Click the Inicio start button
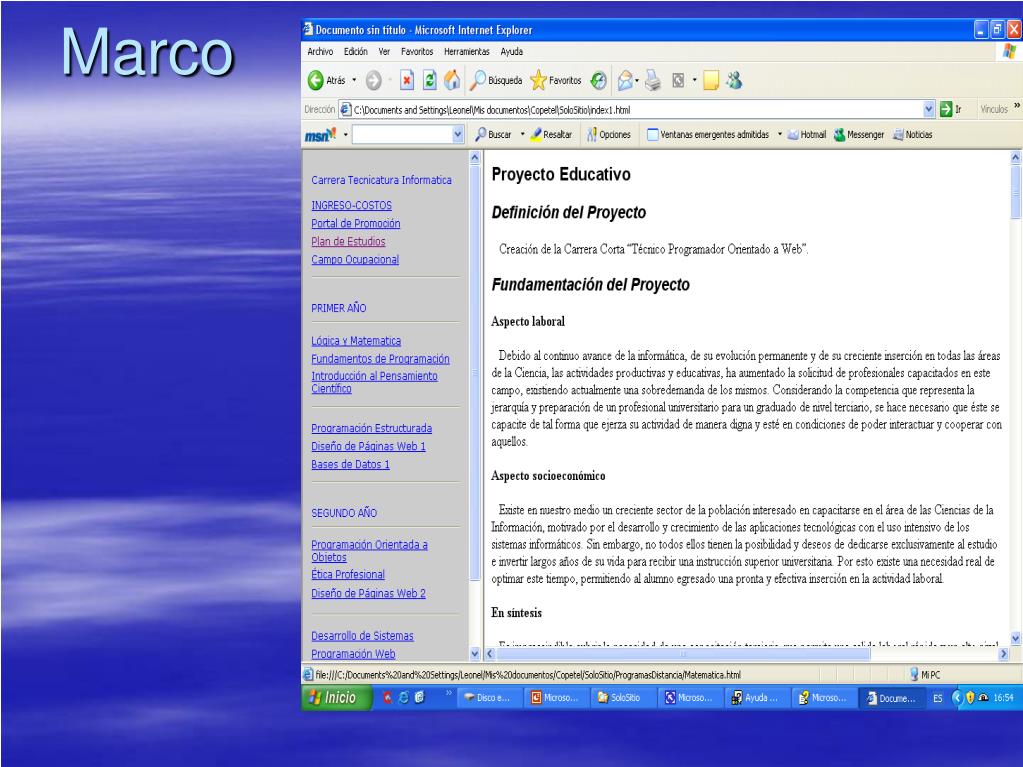Screen dimensions: 1023x767 tap(337, 697)
